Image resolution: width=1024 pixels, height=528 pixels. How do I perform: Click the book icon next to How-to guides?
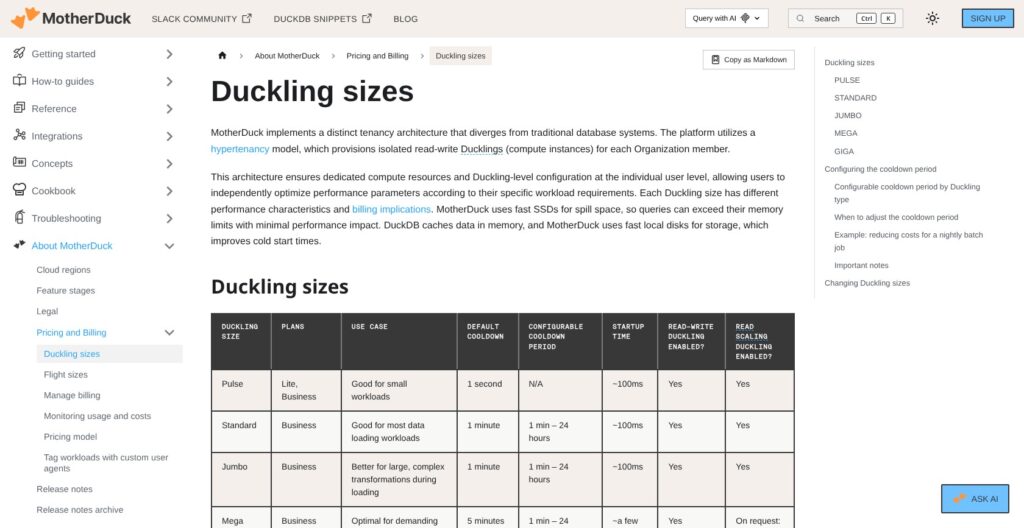click(19, 81)
